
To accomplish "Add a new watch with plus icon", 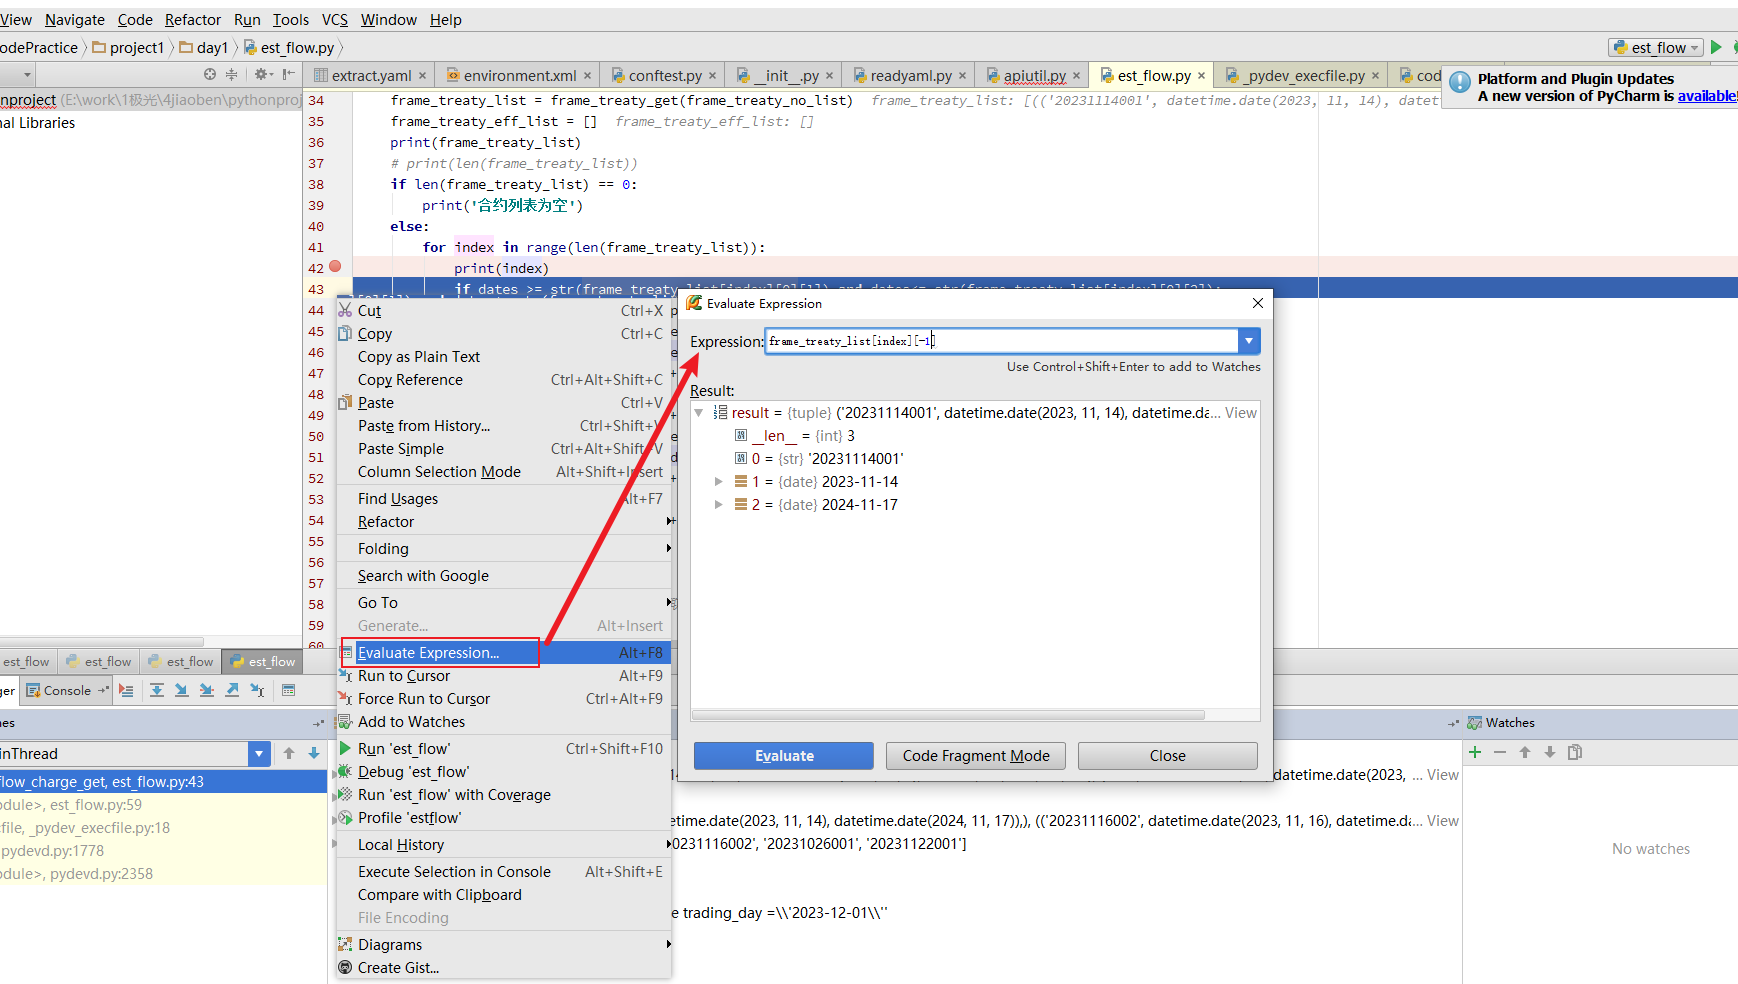I will coord(1475,752).
